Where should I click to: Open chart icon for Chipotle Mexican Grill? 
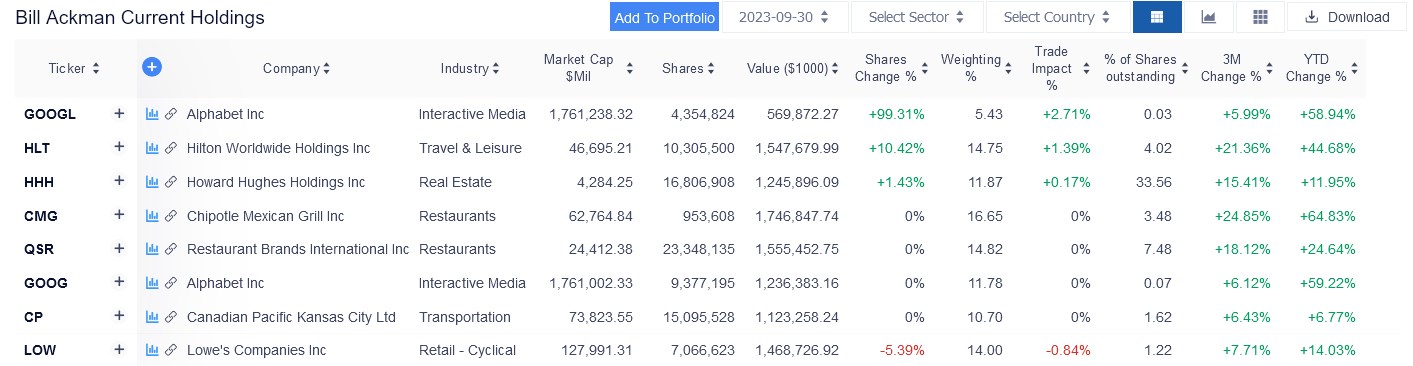pos(153,216)
